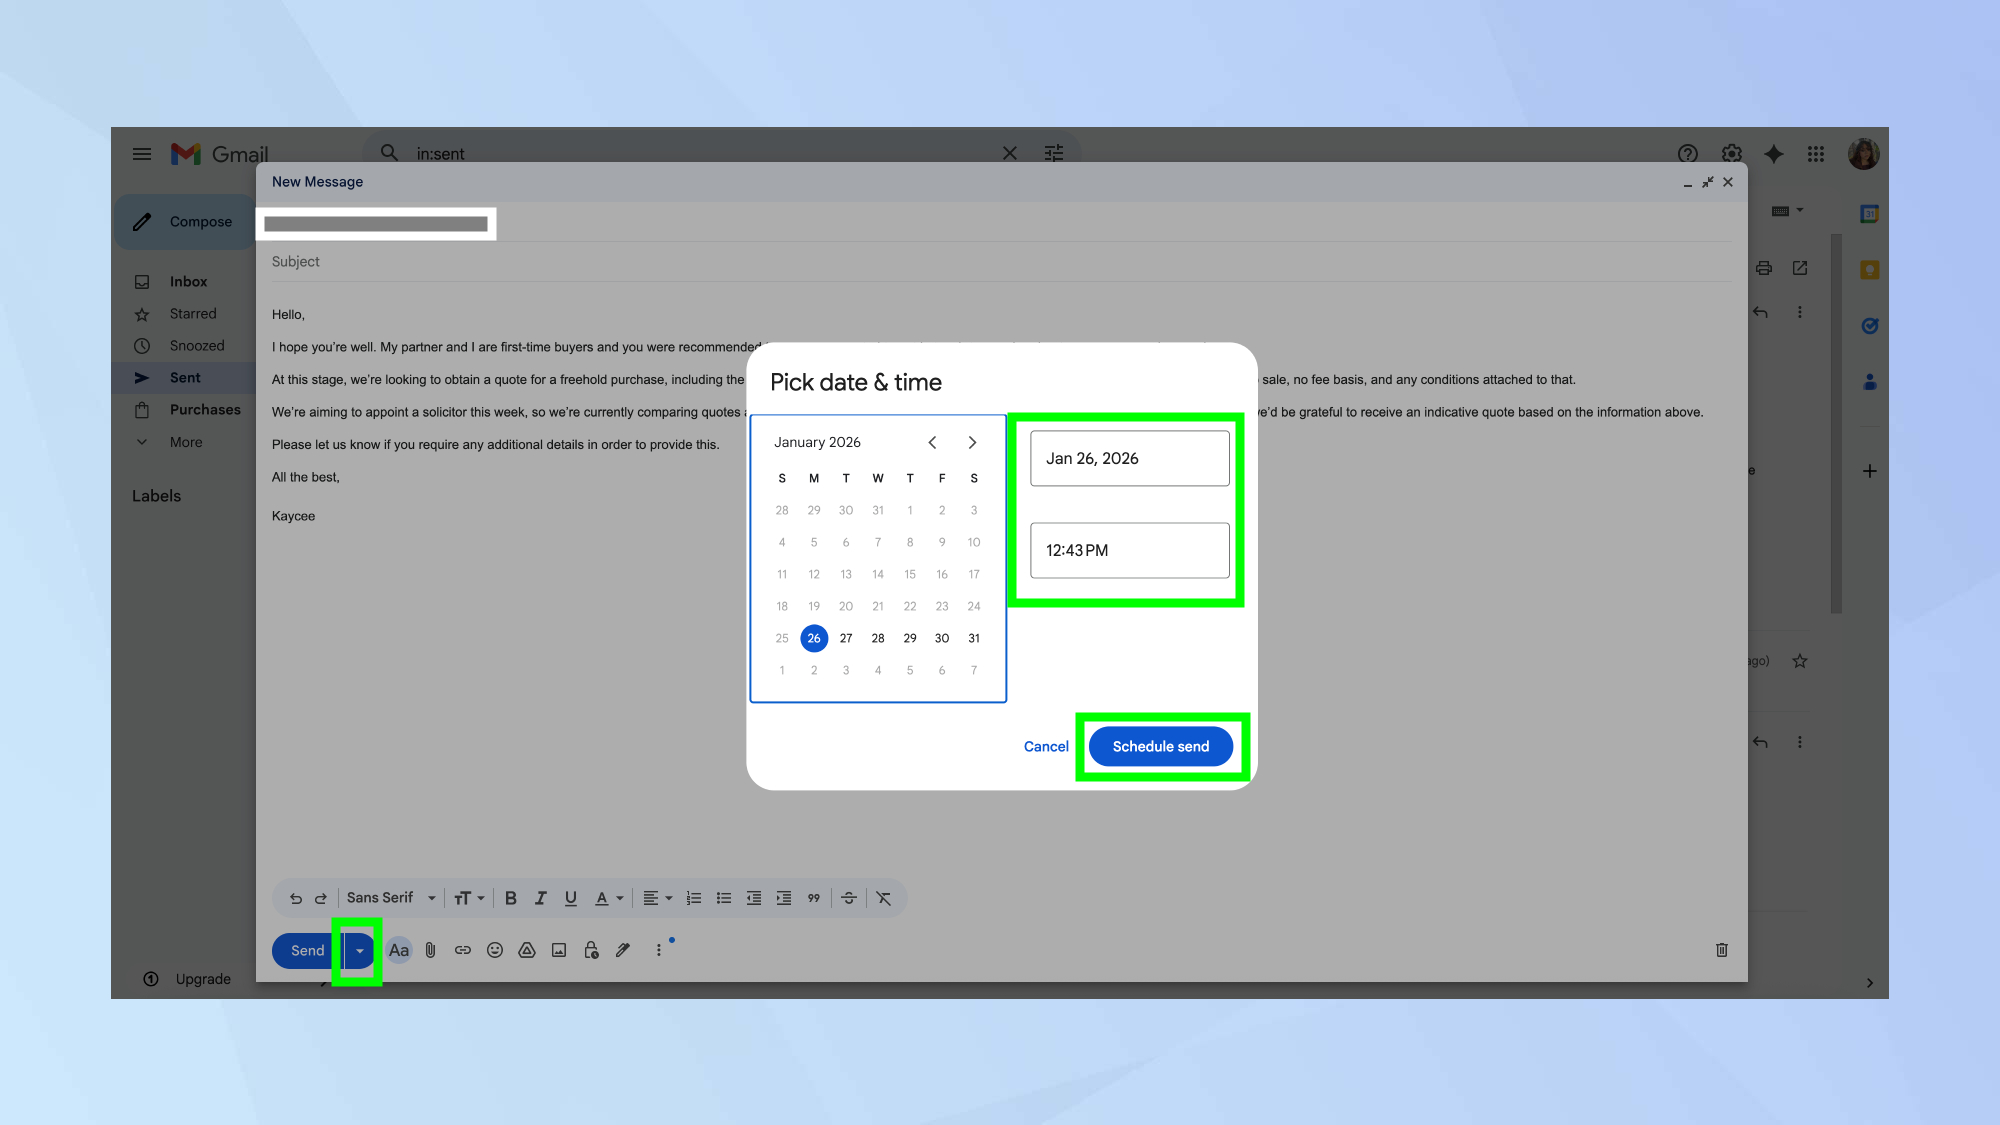The image size is (2000, 1125).
Task: Cancel the date and time picker
Action: [1046, 746]
